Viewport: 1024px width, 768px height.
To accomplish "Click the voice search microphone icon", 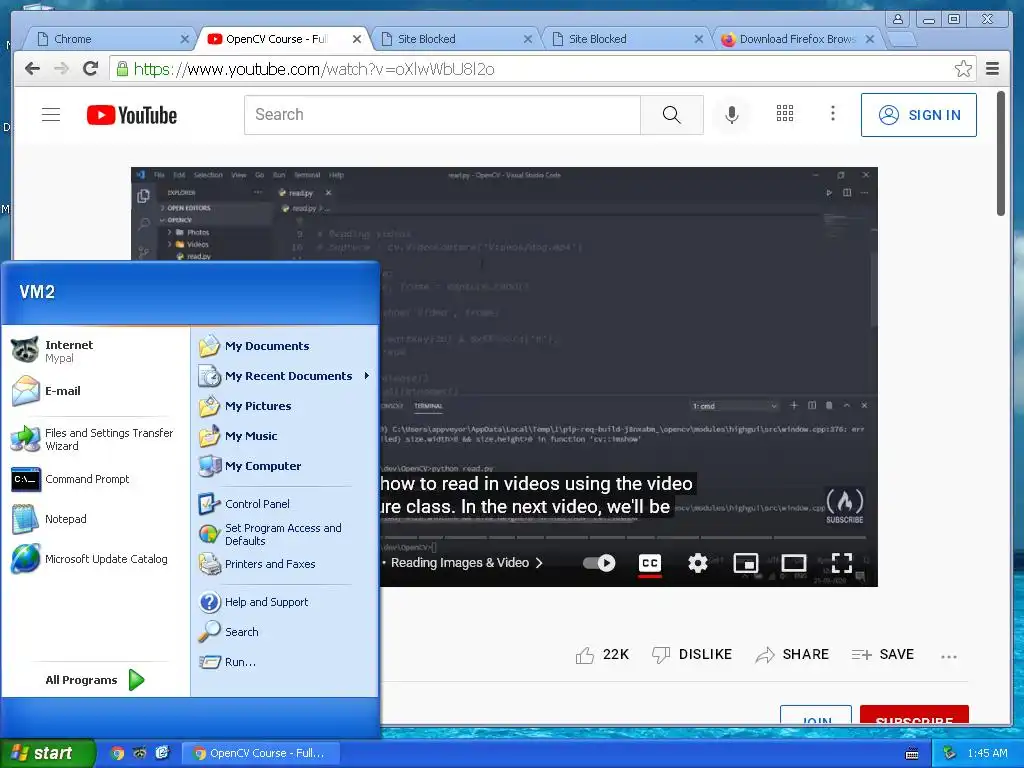I will 731,115.
